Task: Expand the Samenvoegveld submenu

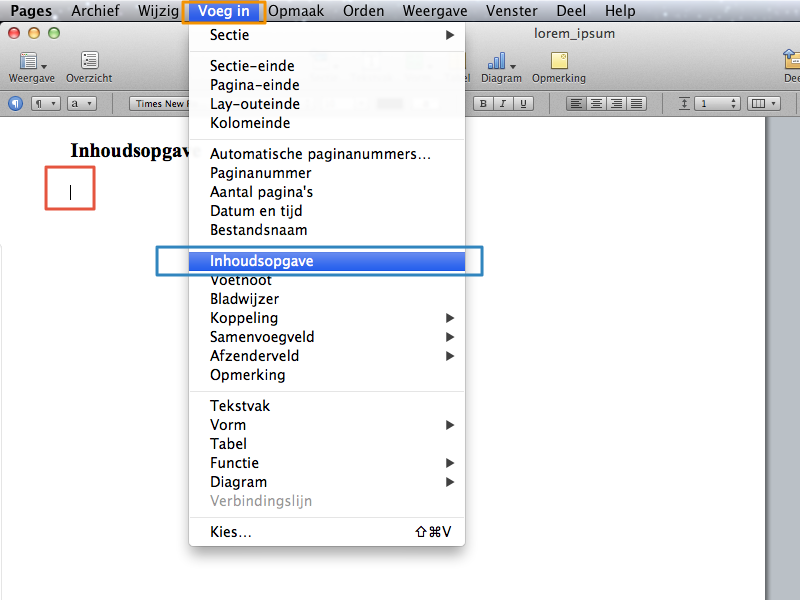Action: (x=327, y=337)
